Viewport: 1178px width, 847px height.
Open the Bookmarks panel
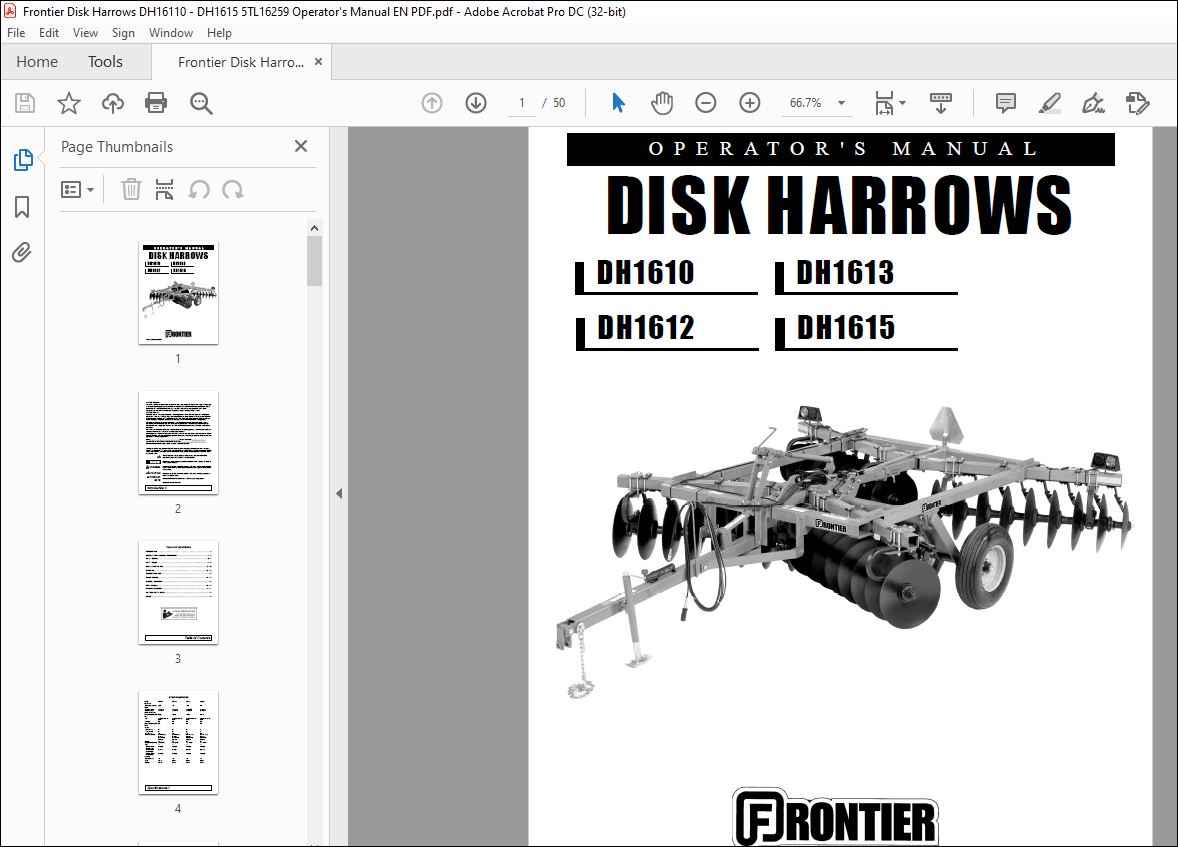tap(23, 207)
